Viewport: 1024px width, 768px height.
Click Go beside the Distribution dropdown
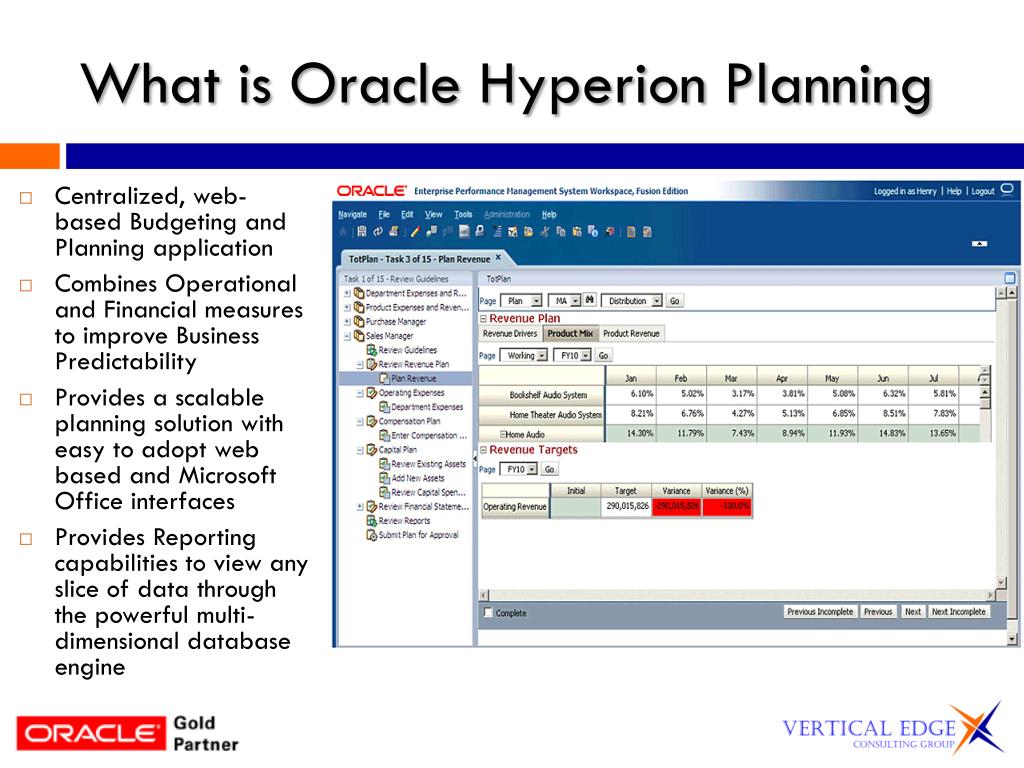(675, 300)
